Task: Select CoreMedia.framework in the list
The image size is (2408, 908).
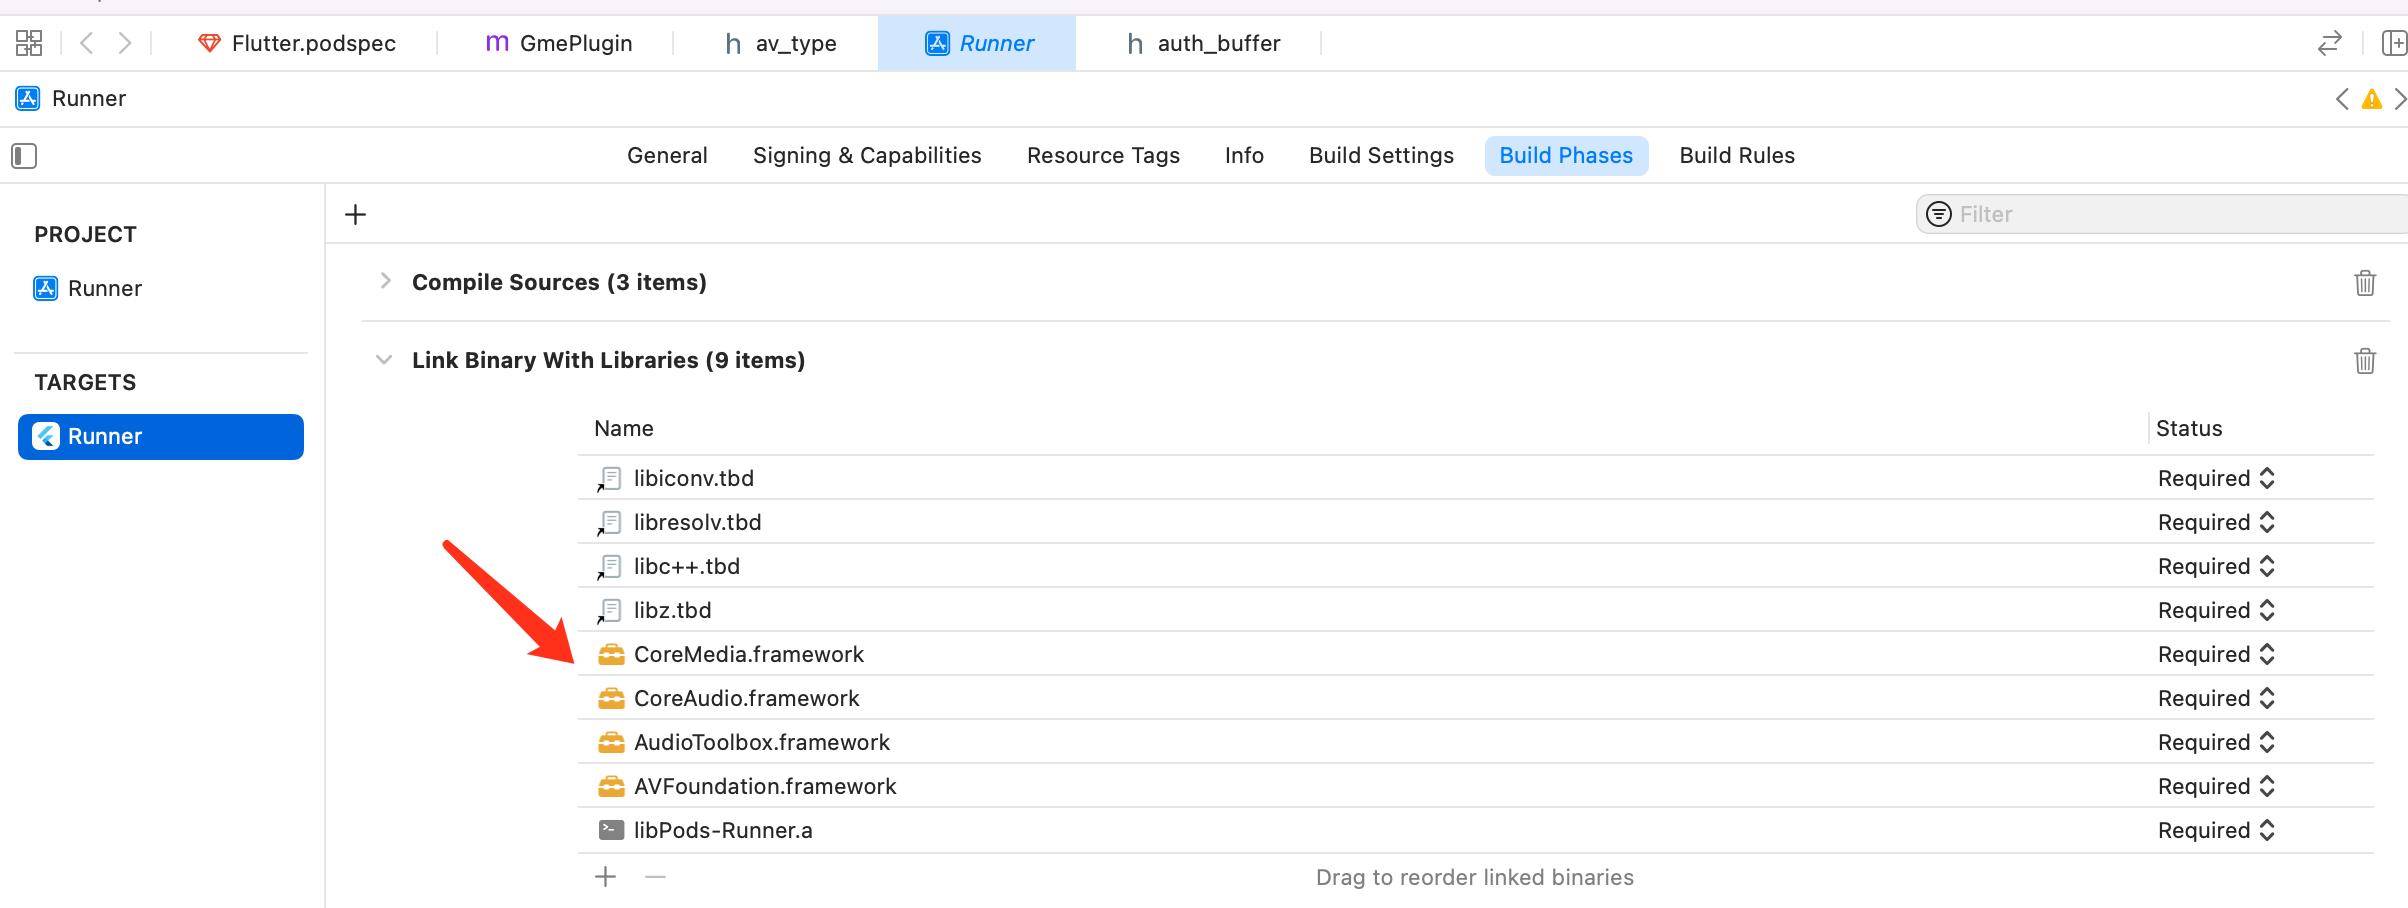Action: (1476, 654)
